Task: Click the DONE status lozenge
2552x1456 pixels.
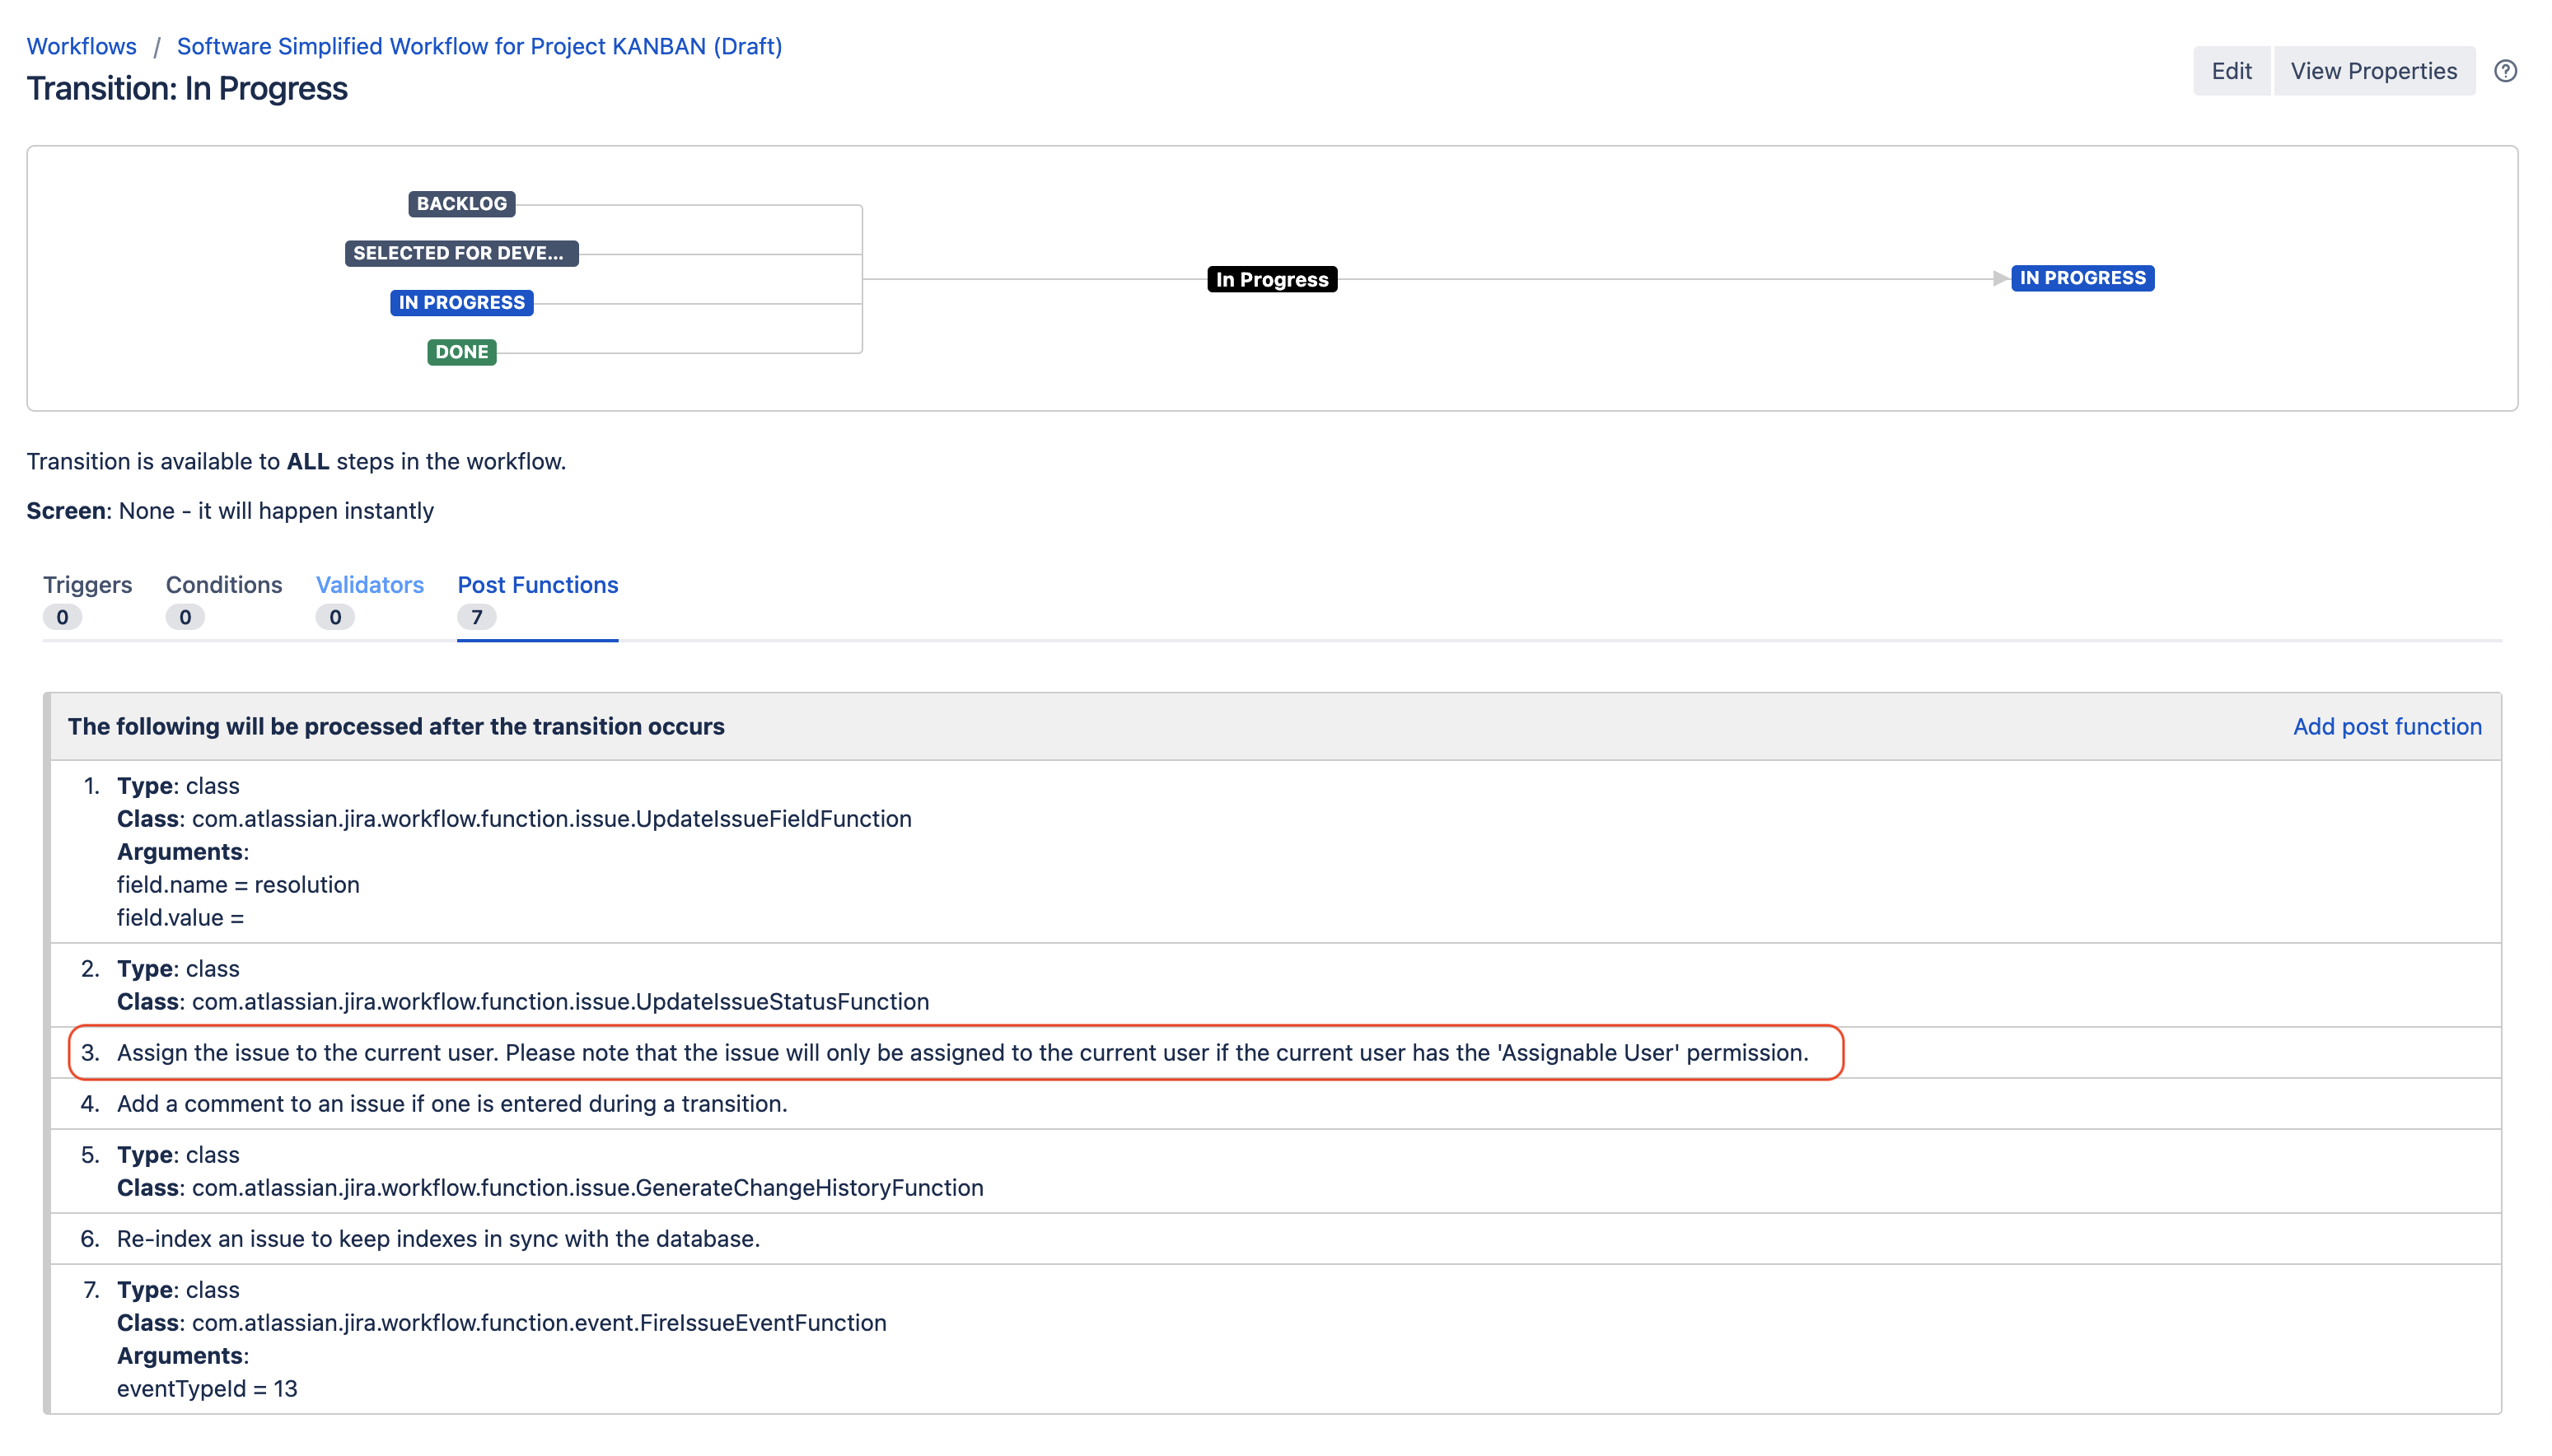Action: click(461, 352)
